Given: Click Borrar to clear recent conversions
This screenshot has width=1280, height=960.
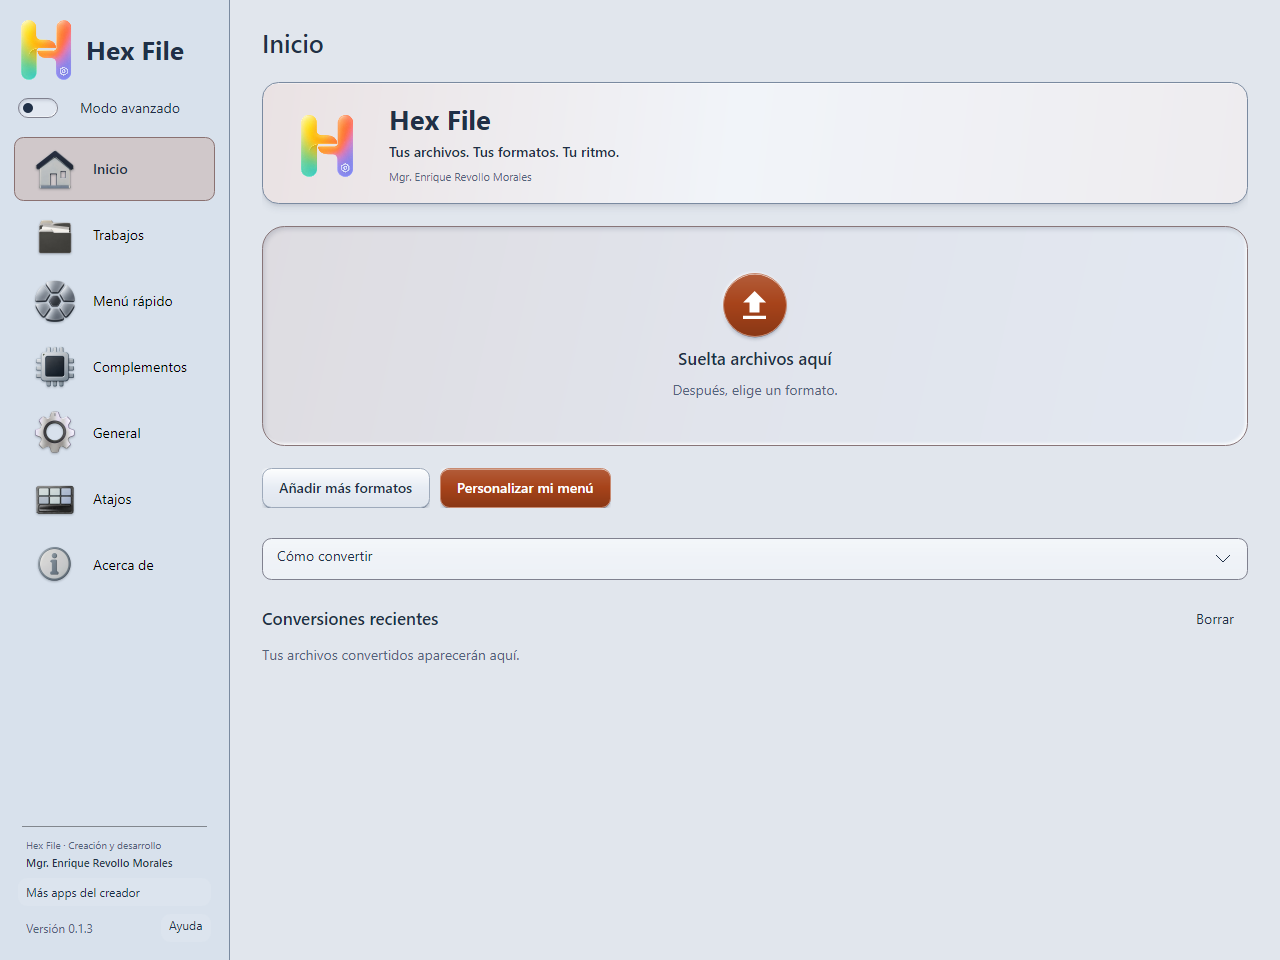Looking at the screenshot, I should (1215, 620).
